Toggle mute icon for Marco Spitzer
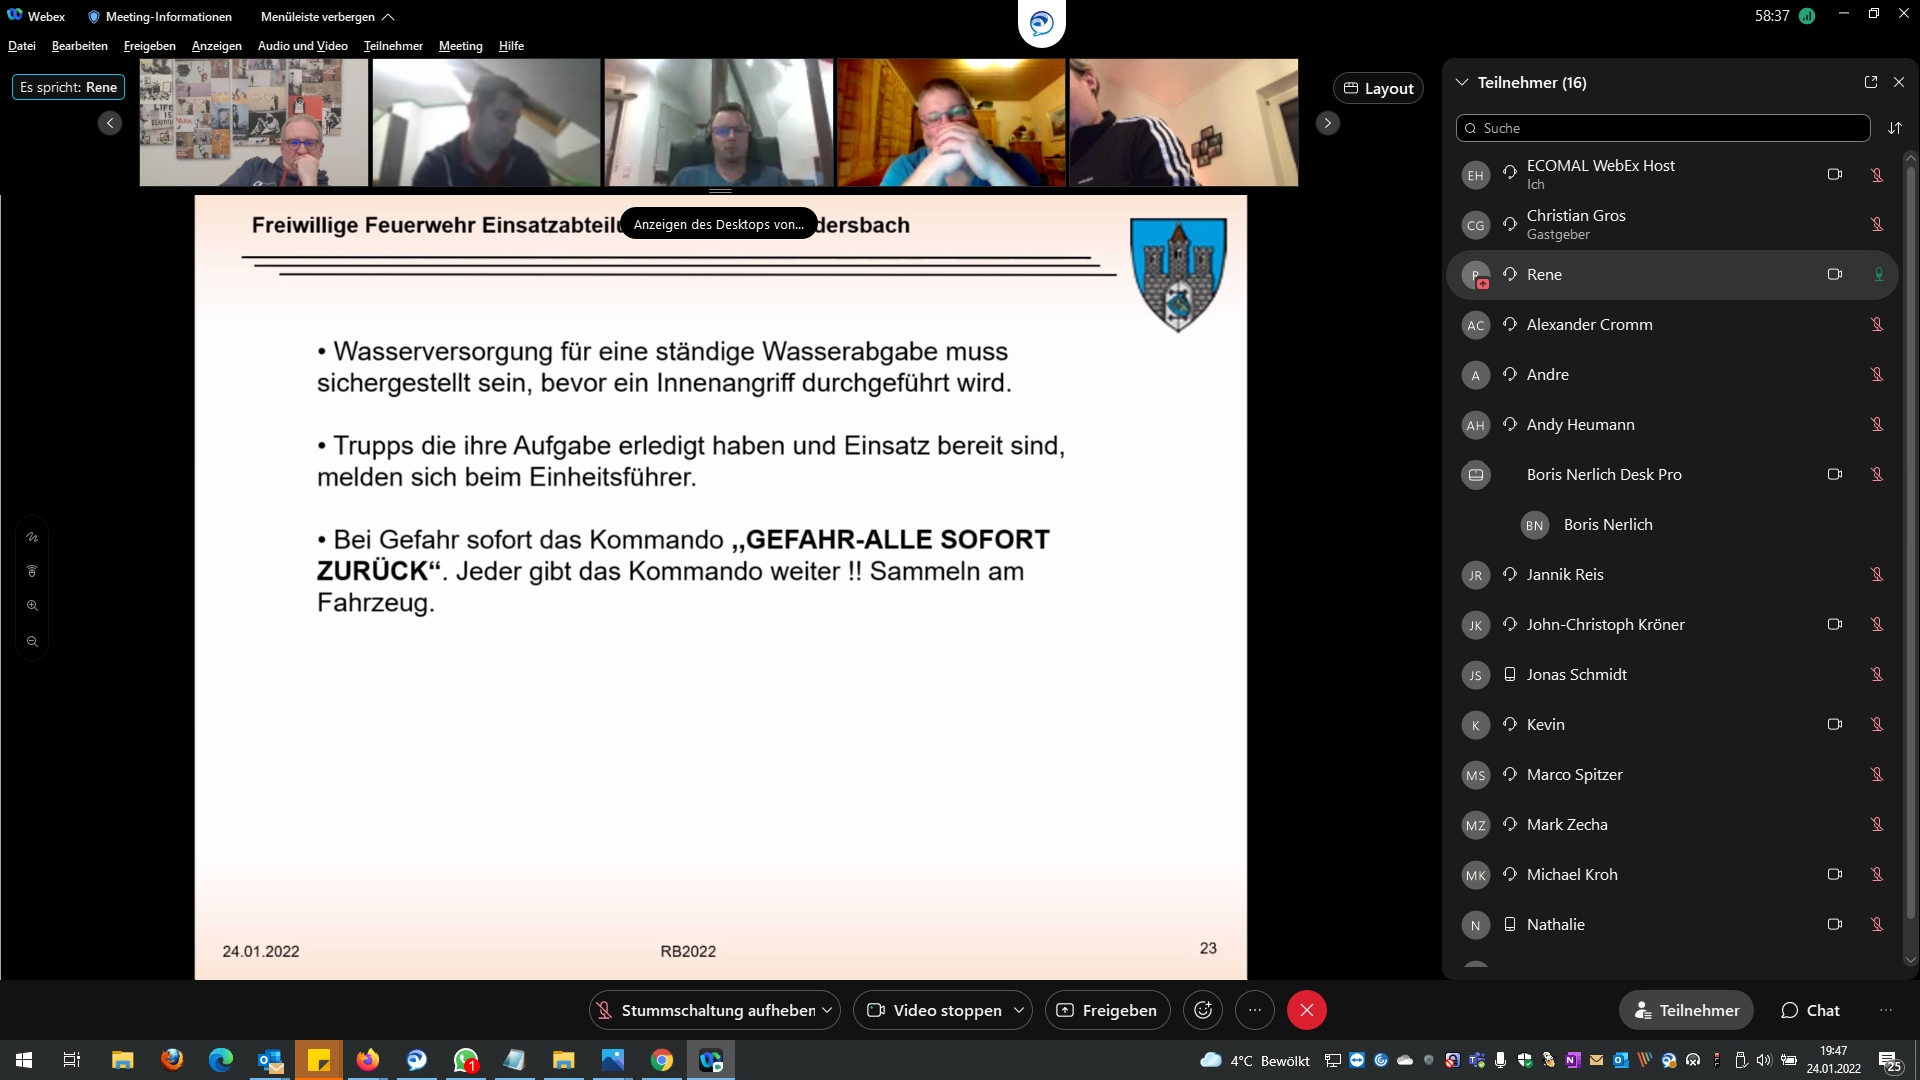This screenshot has width=1920, height=1080. click(1877, 774)
